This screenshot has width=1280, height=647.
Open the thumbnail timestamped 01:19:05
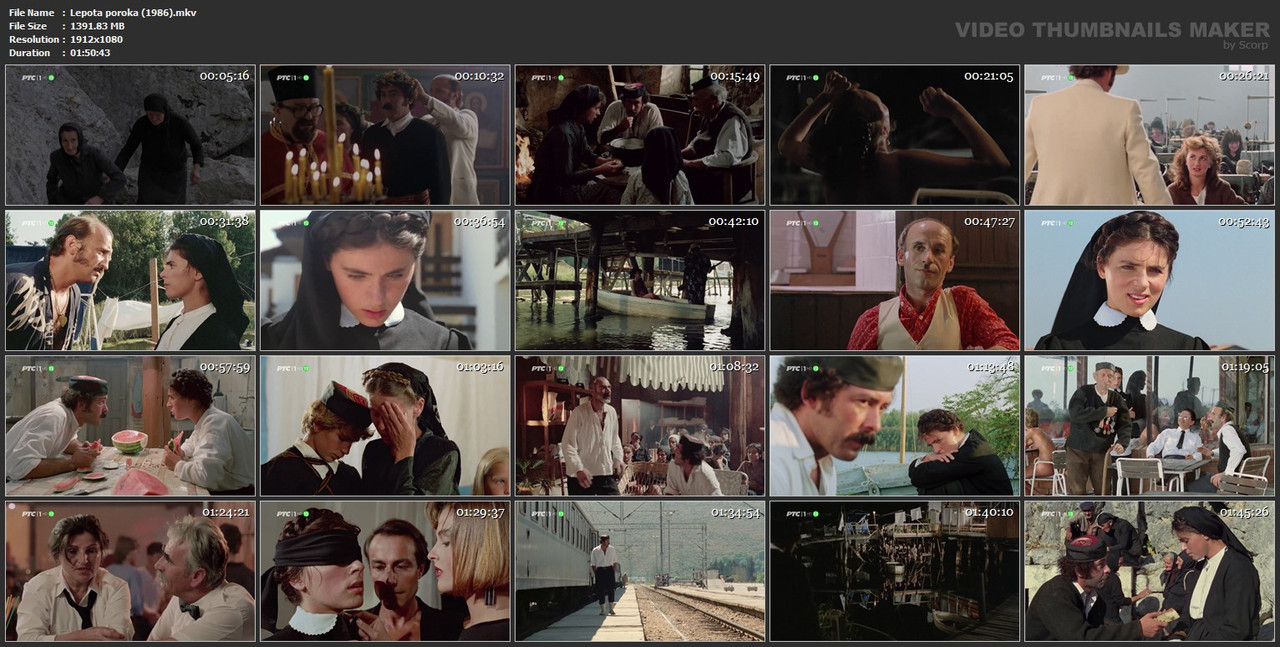pyautogui.click(x=1150, y=426)
